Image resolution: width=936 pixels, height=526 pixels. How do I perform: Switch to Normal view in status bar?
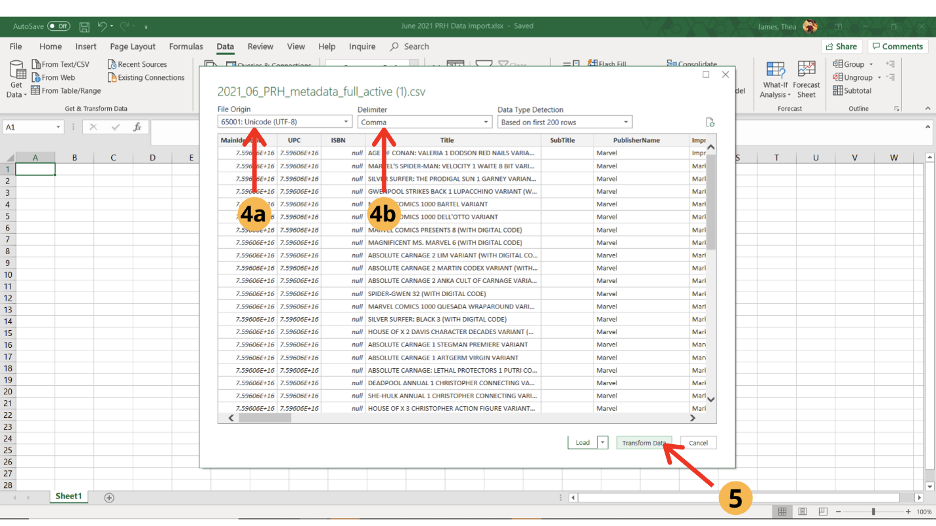[x=782, y=512]
